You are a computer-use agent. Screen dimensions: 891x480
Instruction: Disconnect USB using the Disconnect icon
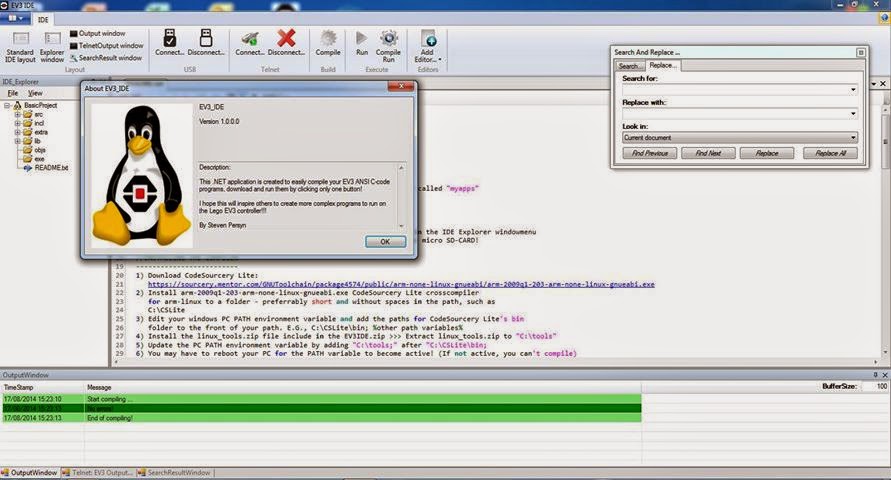click(x=206, y=43)
